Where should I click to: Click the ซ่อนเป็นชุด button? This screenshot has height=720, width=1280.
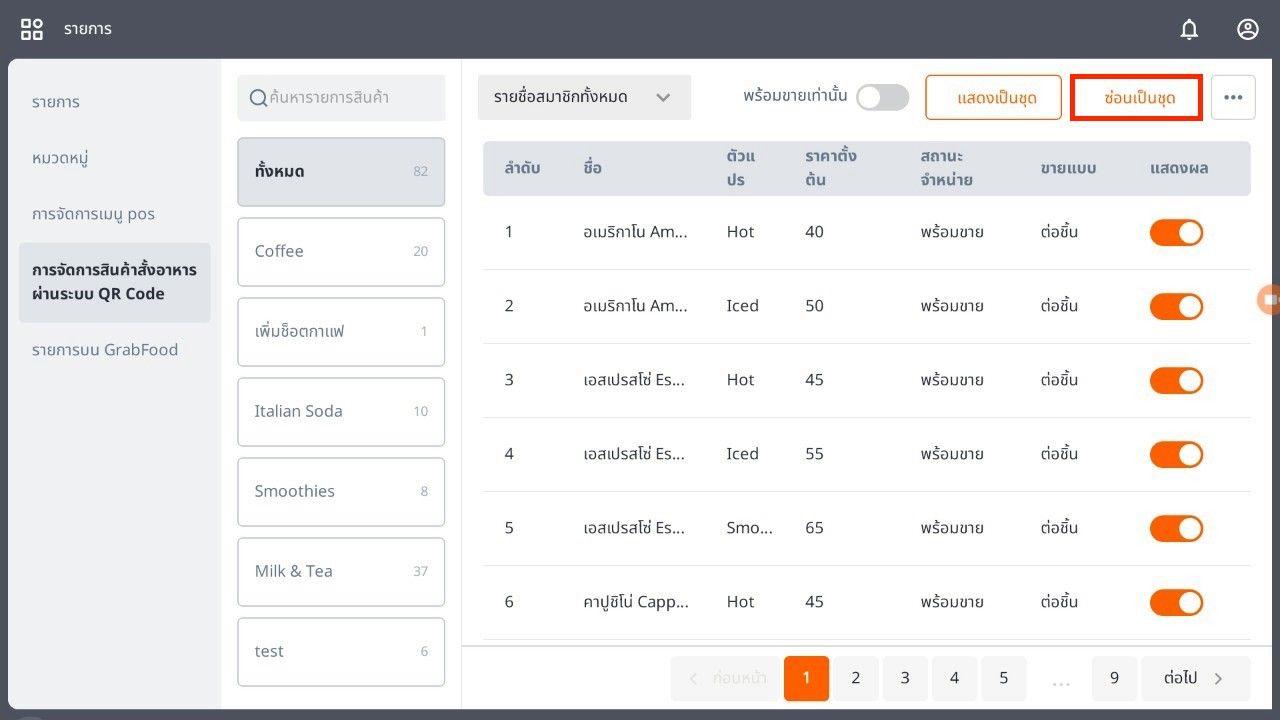tap(1136, 98)
